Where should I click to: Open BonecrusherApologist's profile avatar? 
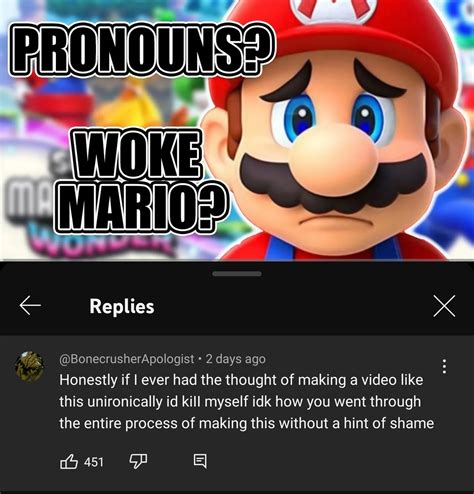30,366
